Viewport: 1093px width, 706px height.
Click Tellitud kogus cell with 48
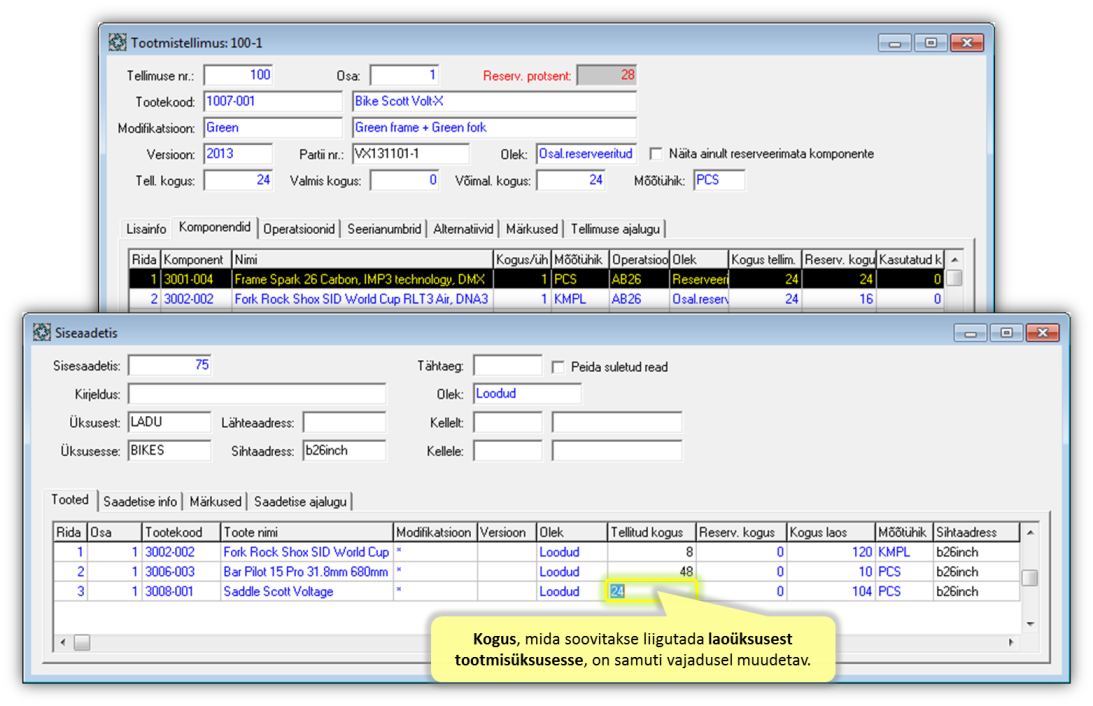click(651, 571)
